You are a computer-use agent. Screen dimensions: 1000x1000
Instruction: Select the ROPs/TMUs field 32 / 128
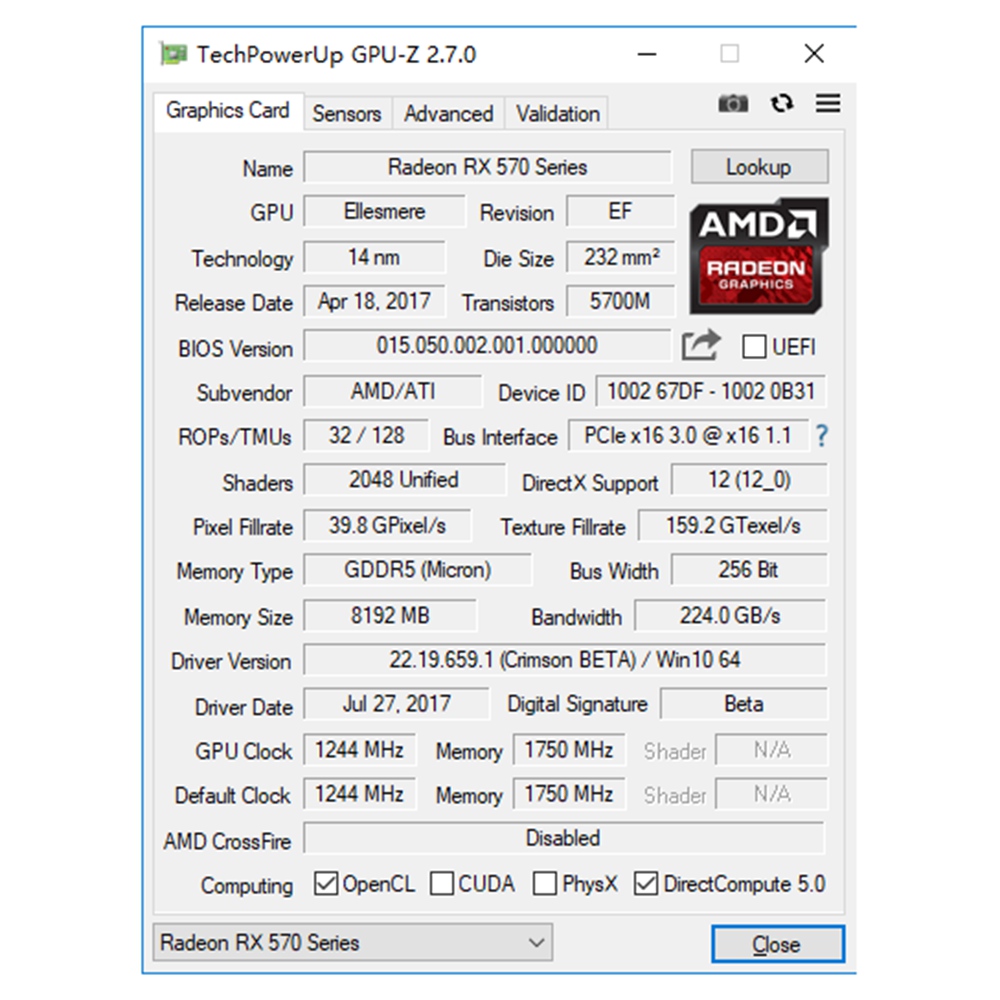pos(367,436)
